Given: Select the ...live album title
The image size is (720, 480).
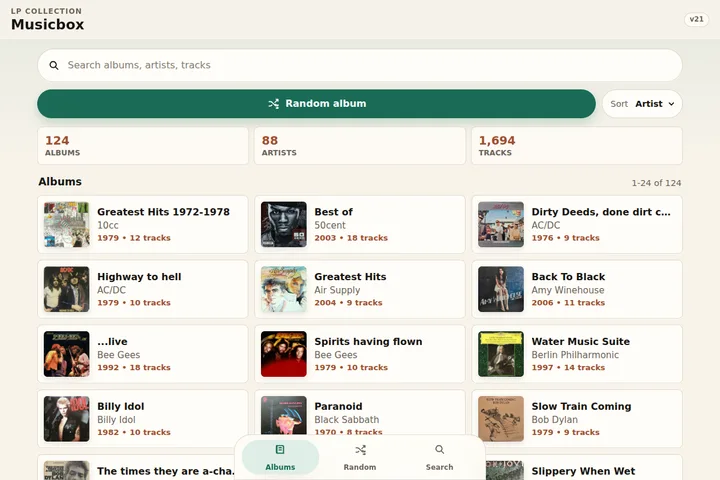Looking at the screenshot, I should point(112,341).
